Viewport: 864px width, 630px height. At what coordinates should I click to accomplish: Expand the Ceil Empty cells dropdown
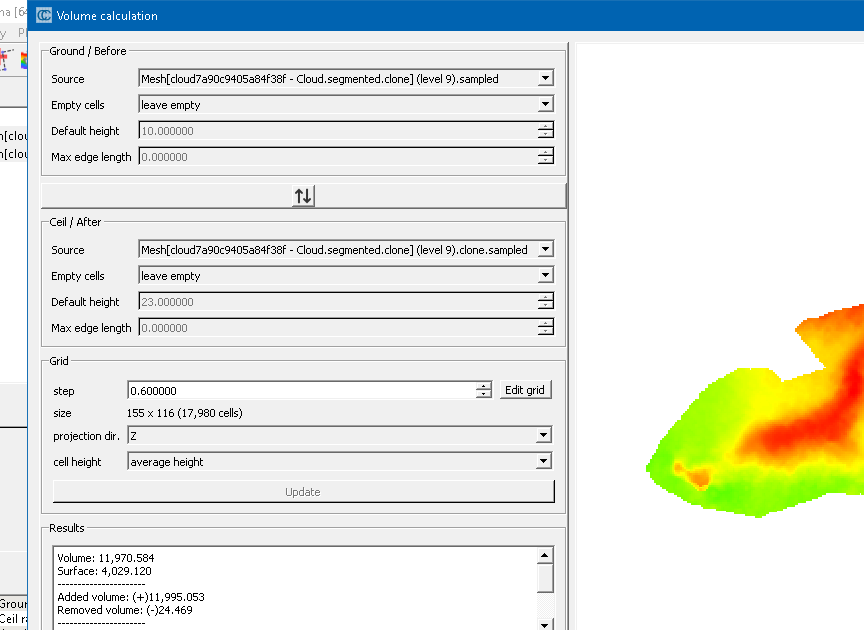pyautogui.click(x=345, y=276)
